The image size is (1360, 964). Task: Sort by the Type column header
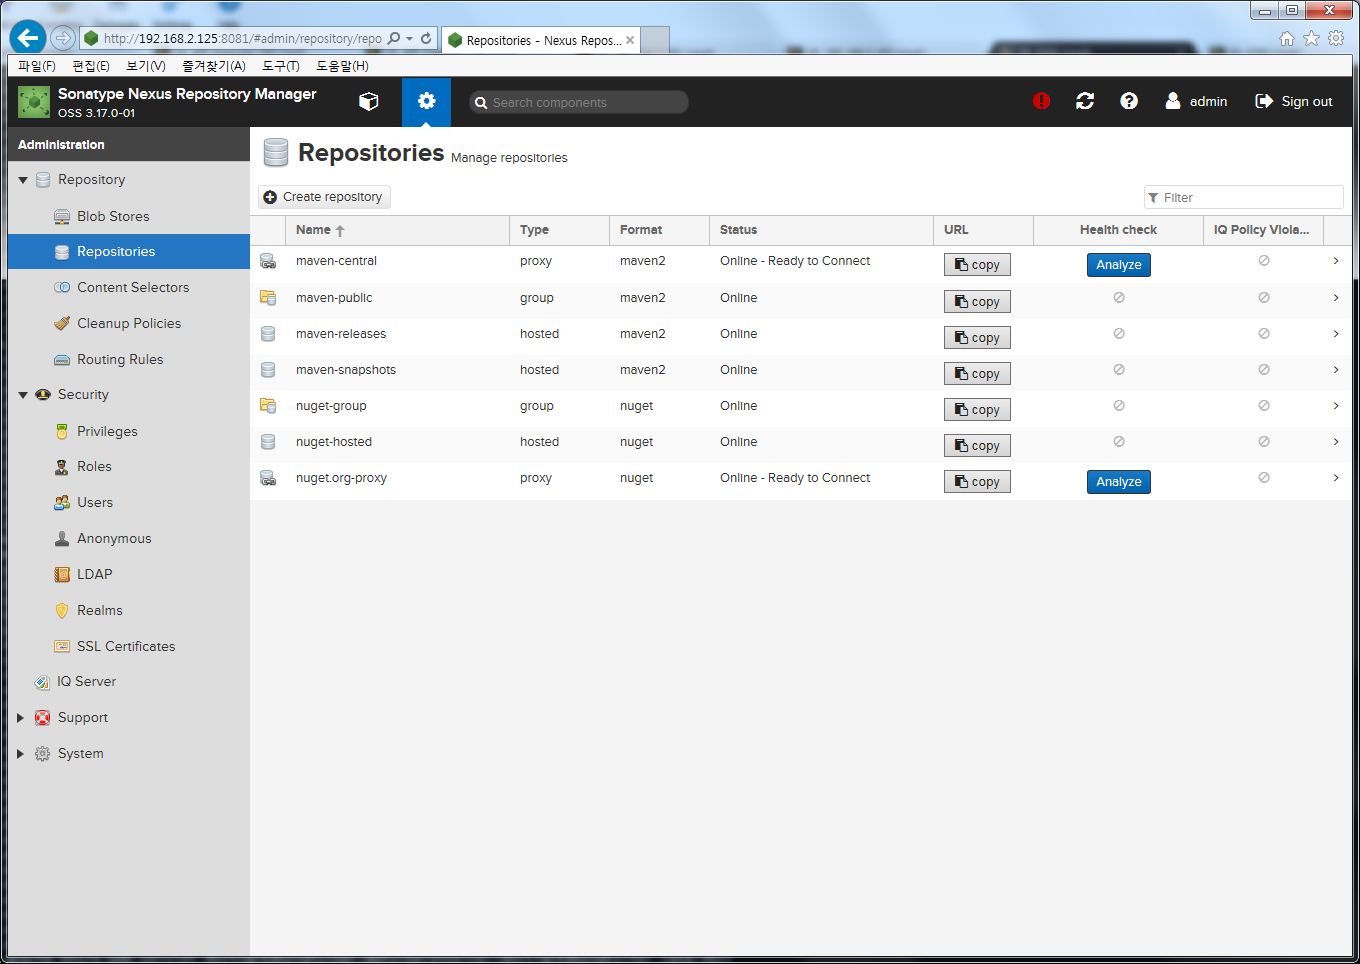(559, 230)
